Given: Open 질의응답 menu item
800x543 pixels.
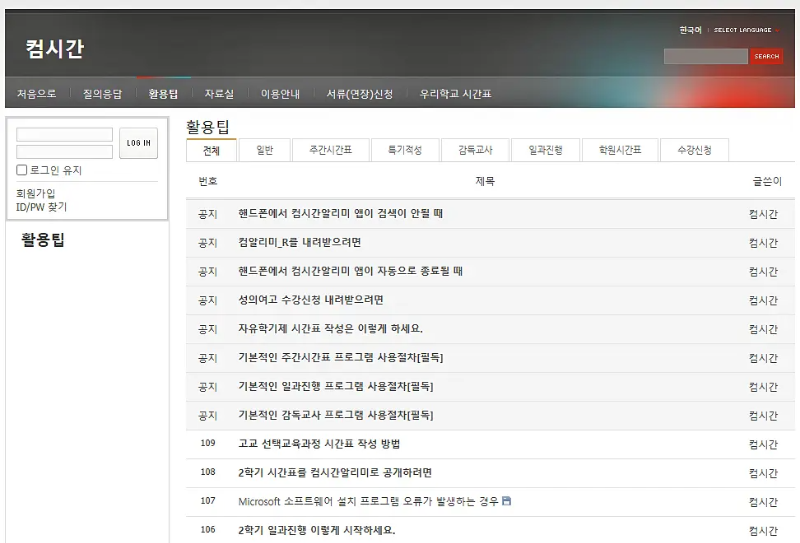Looking at the screenshot, I should pos(103,94).
